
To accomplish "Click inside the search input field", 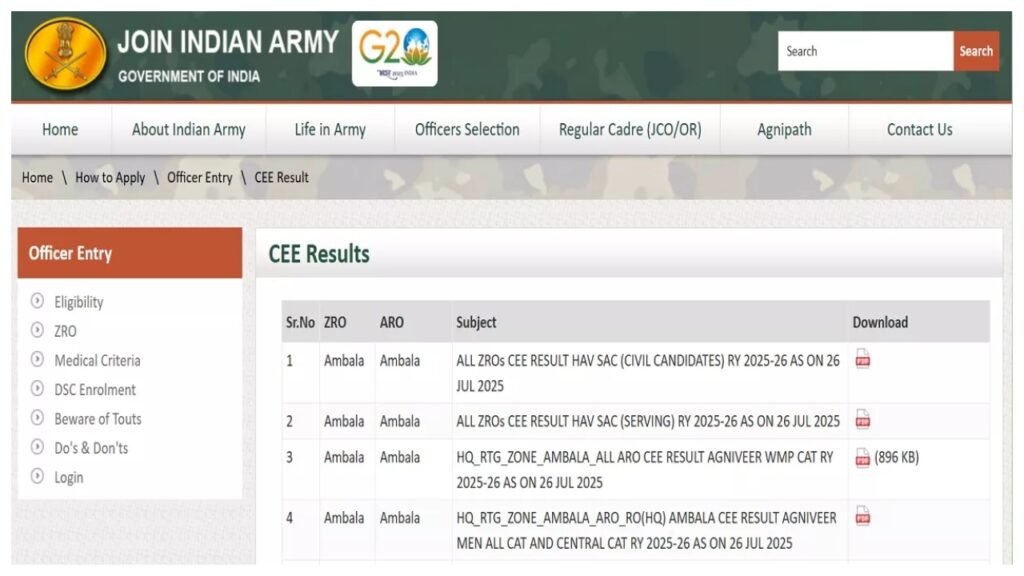I will [865, 51].
